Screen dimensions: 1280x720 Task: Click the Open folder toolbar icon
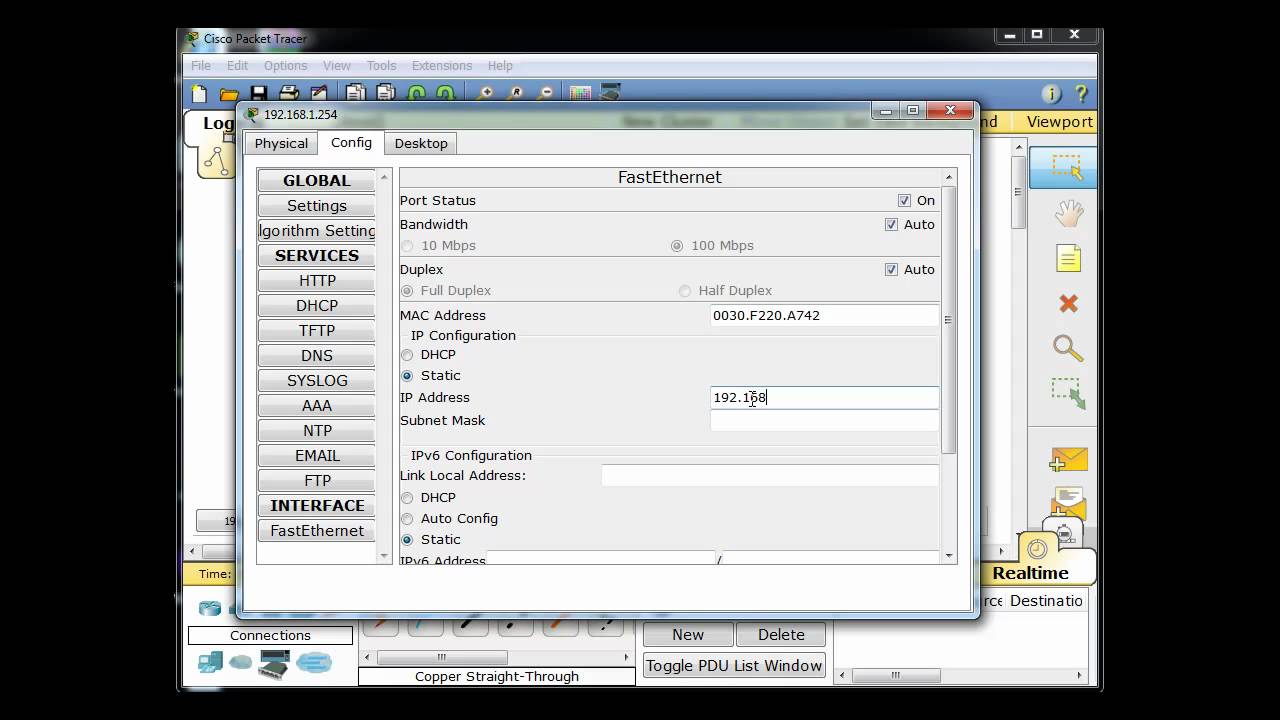(229, 94)
